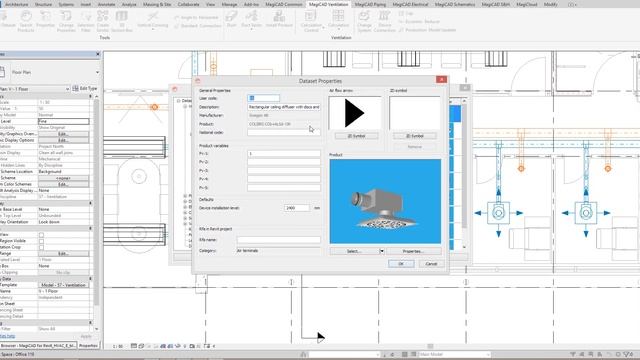640x360 pixels.
Task: Switch to the Project Browser panel tab
Action: coord(38,345)
